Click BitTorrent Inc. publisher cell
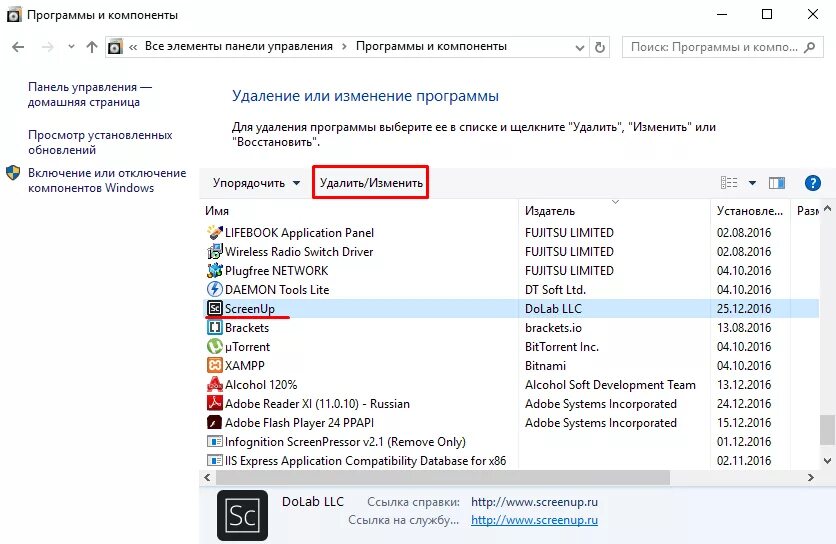 pos(562,347)
